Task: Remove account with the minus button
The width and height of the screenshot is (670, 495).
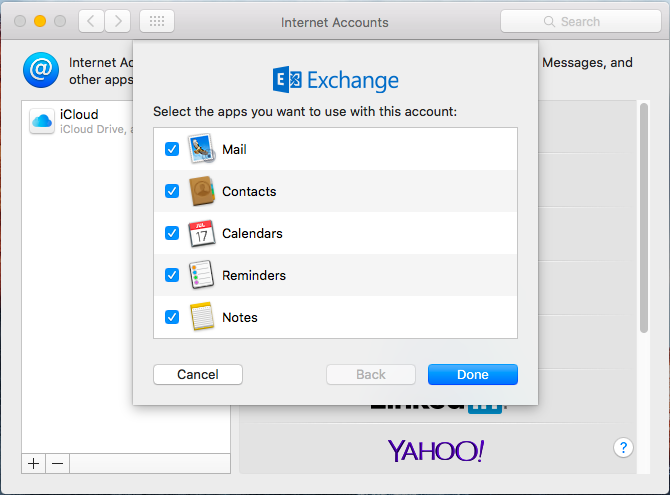Action: (57, 463)
